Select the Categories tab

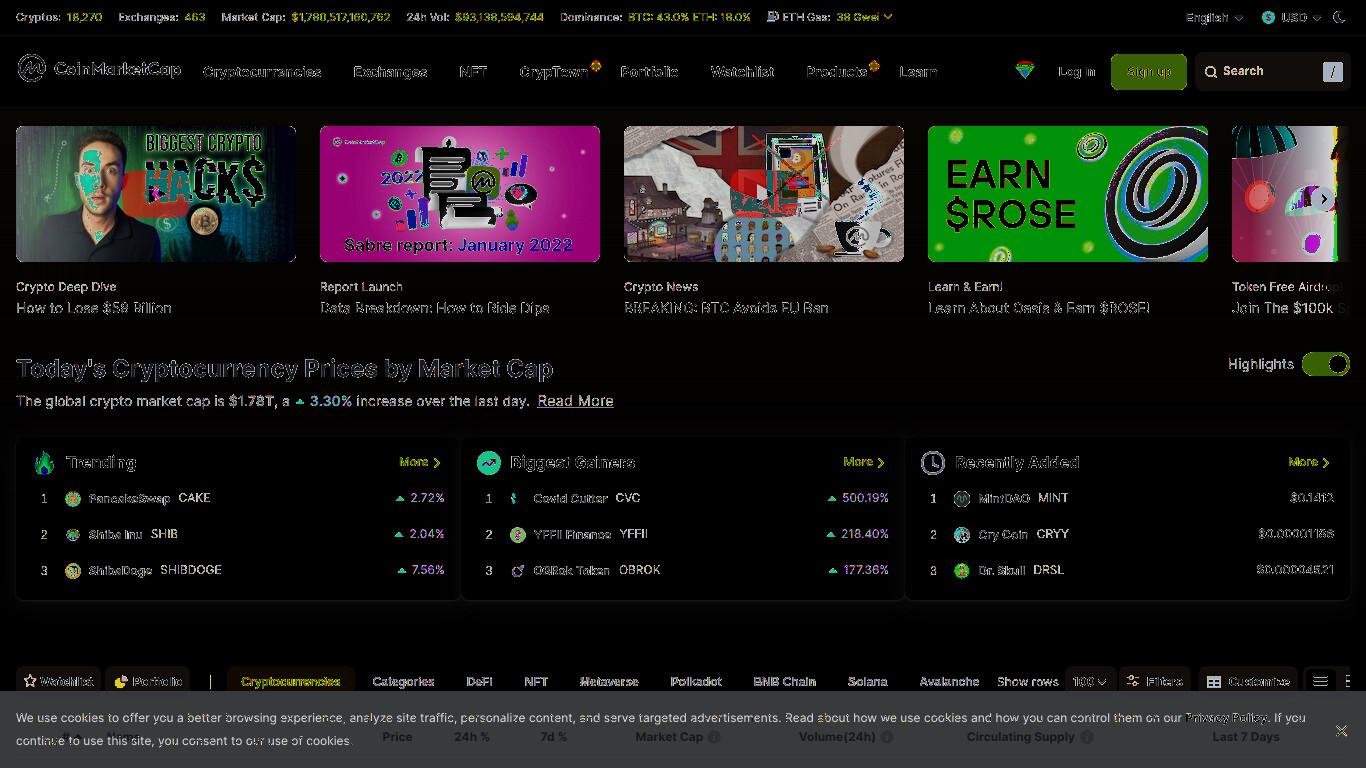click(x=403, y=681)
